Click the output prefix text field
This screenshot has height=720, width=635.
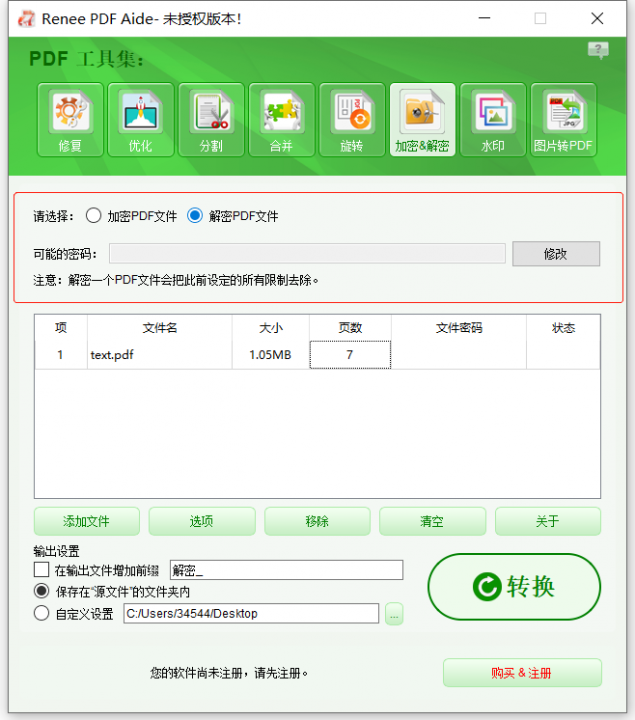286,570
